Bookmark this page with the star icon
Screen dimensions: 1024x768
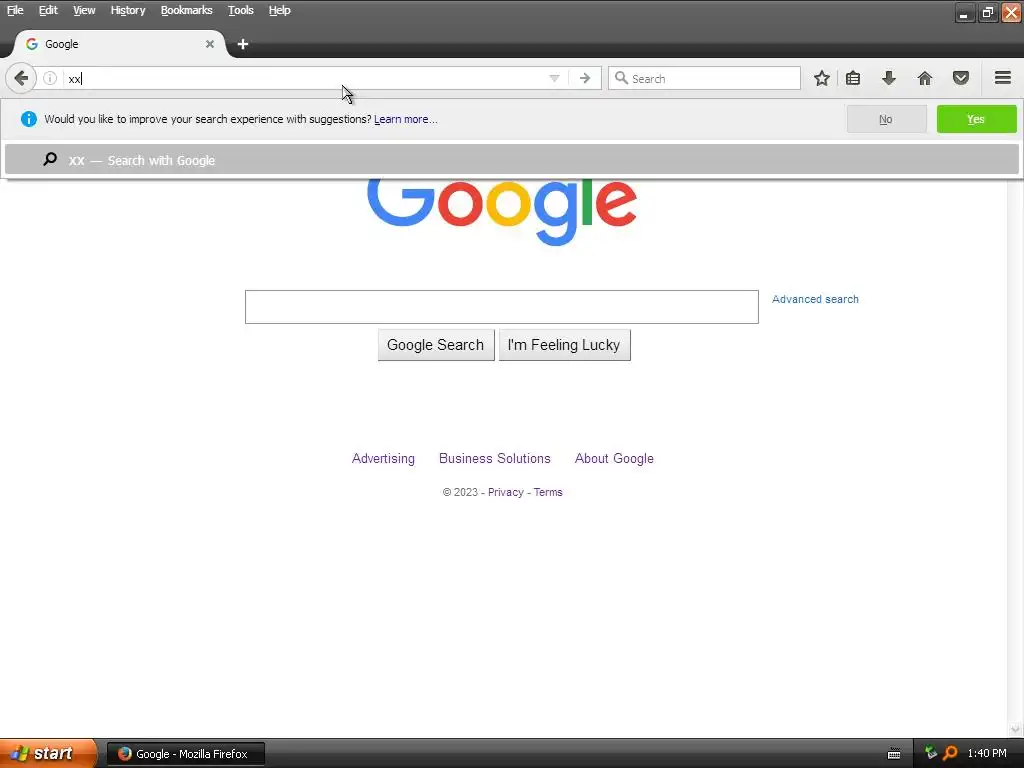822,78
